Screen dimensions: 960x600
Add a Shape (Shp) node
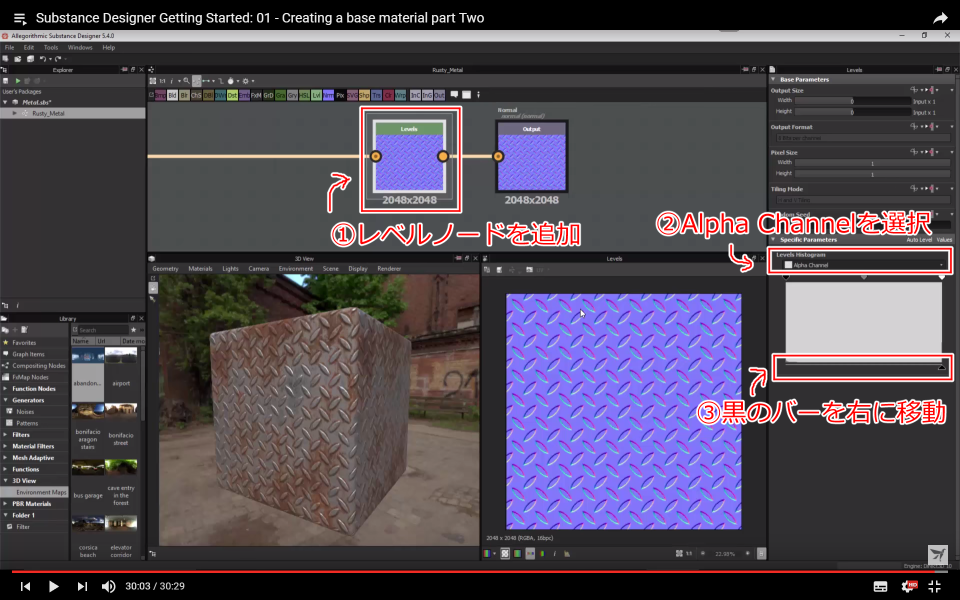tap(364, 96)
